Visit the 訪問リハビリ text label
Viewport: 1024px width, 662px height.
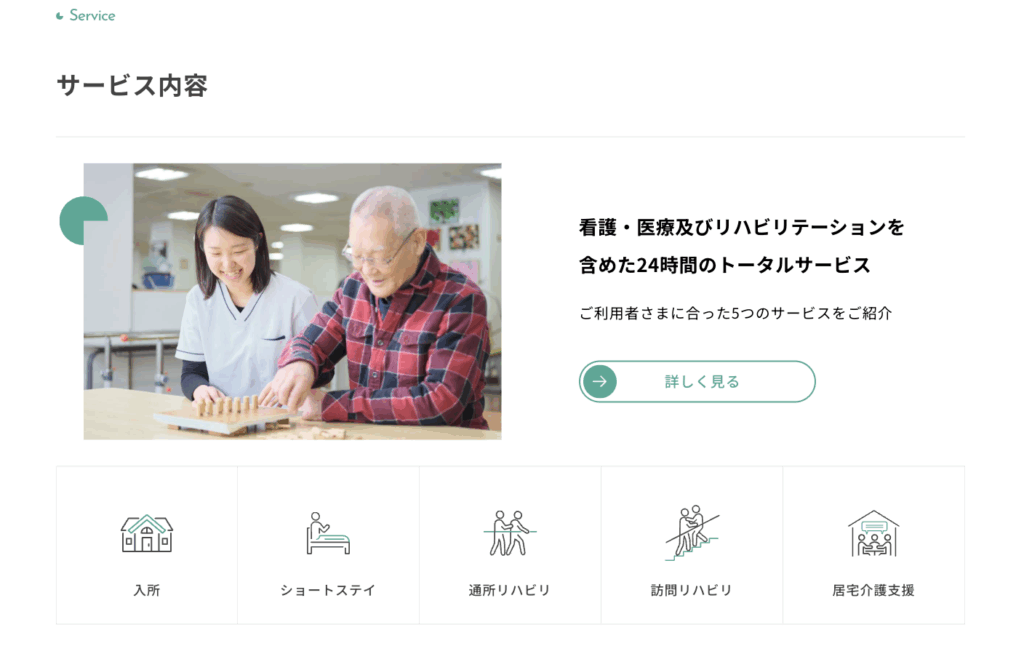click(x=692, y=590)
